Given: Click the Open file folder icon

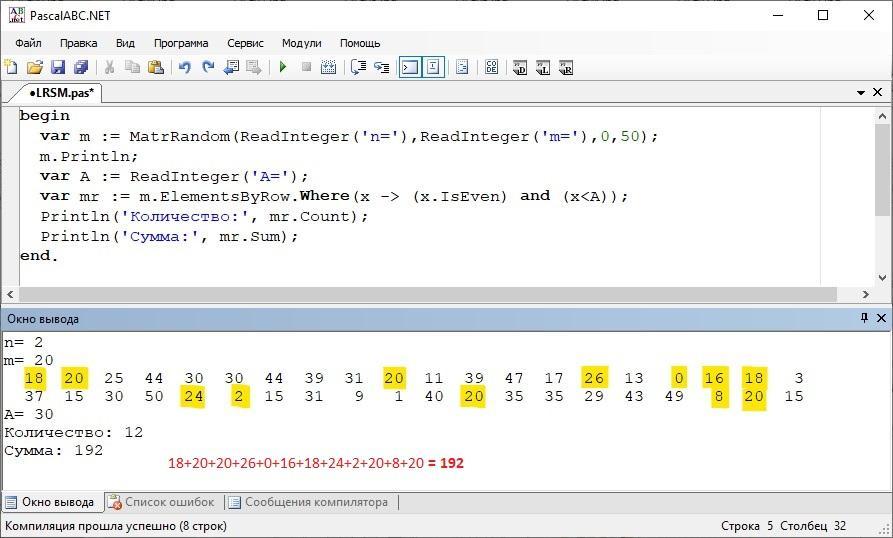Looking at the screenshot, I should click(x=34, y=67).
